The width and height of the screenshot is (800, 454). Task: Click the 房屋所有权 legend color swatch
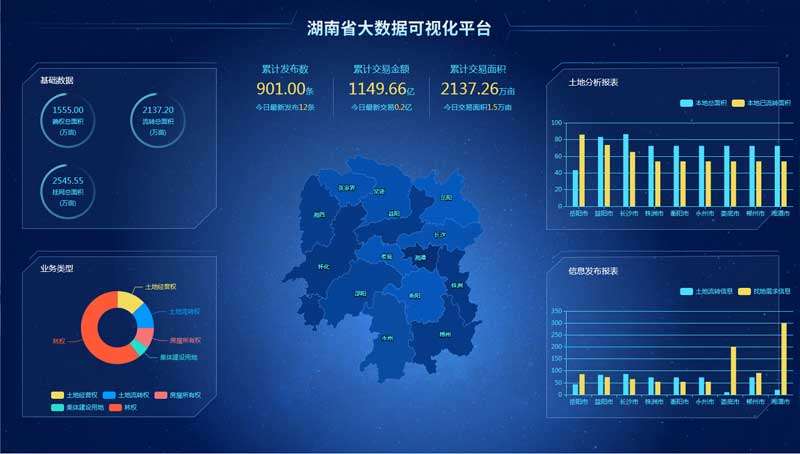pos(162,395)
